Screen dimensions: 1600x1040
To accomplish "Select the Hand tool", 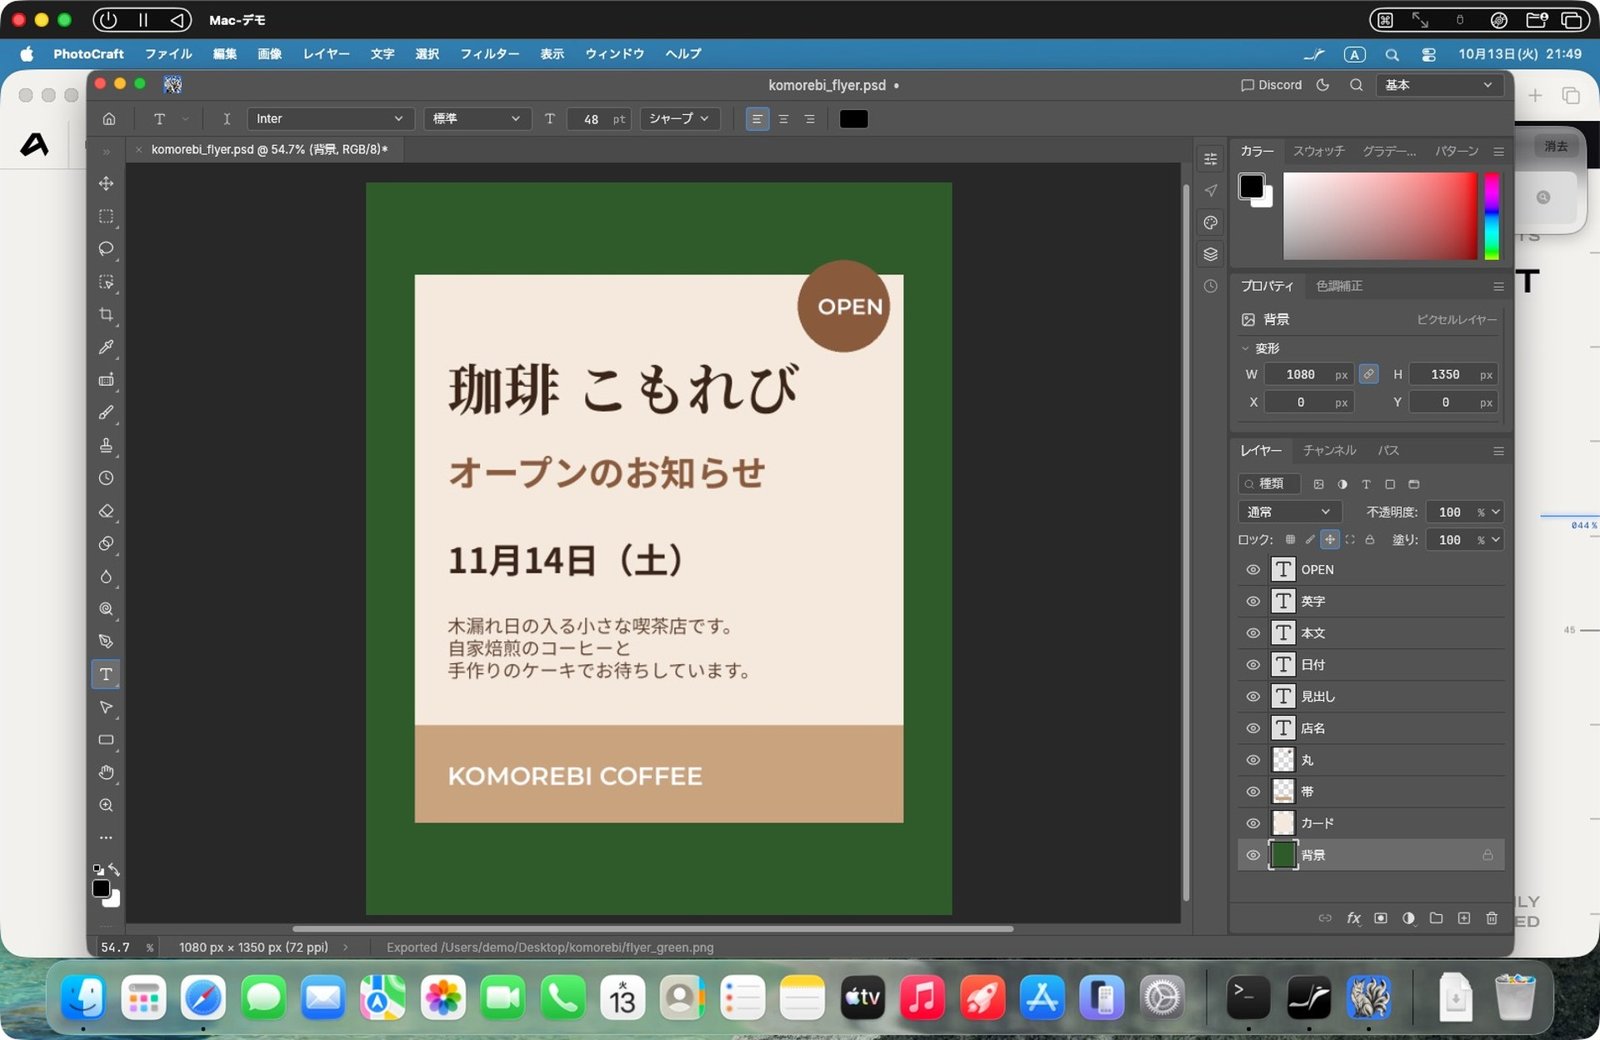I will pos(106,772).
